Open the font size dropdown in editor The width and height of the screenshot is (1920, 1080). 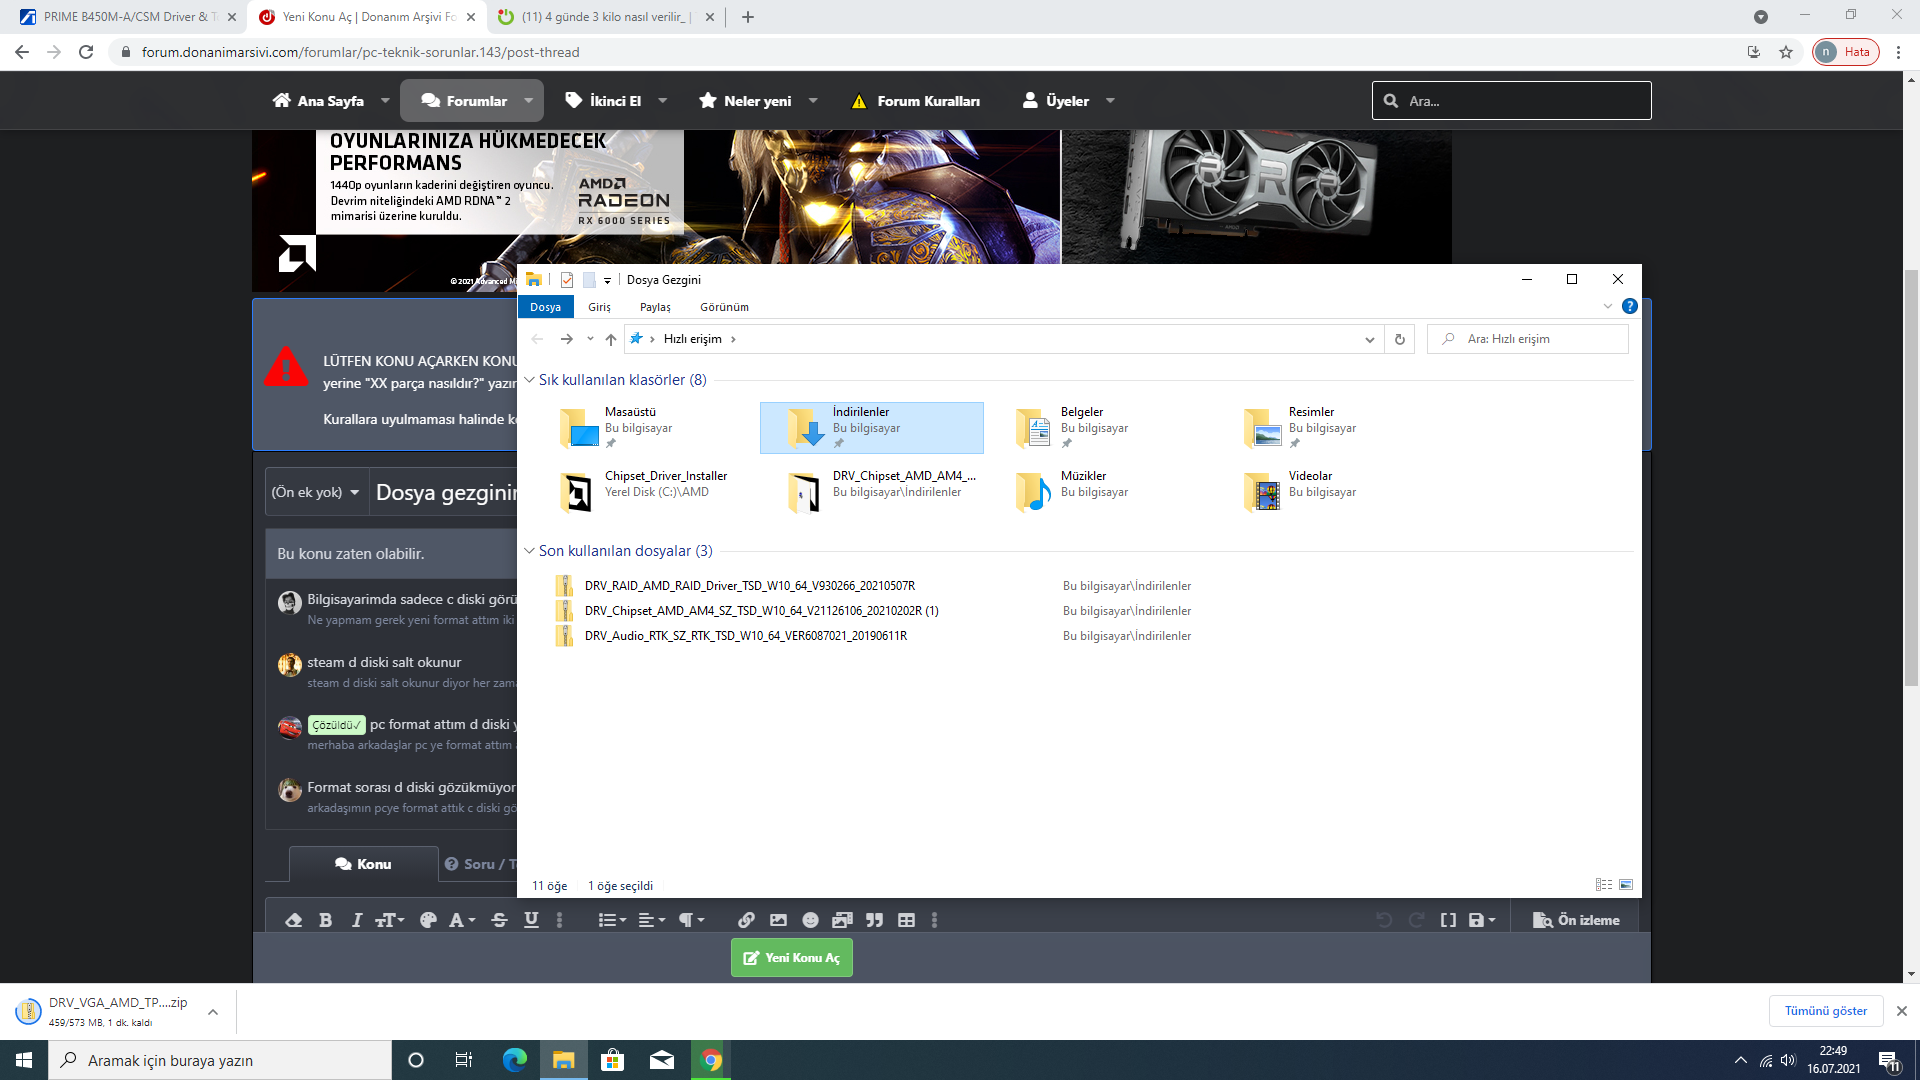390,920
